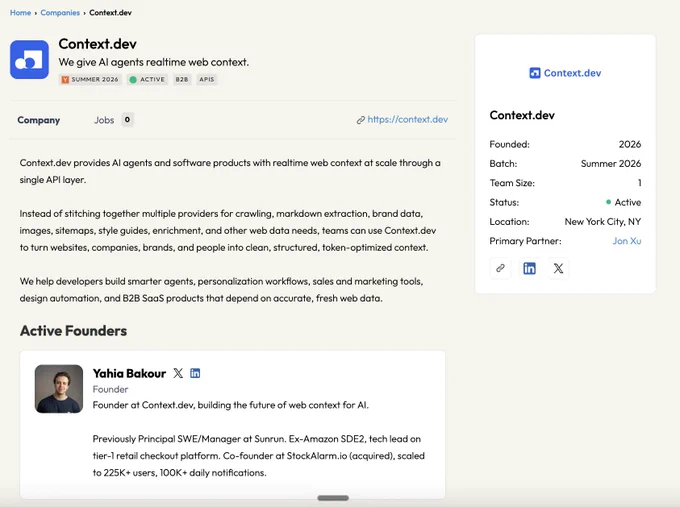680x507 pixels.
Task: Switch to the Company tab
Action: (x=39, y=120)
